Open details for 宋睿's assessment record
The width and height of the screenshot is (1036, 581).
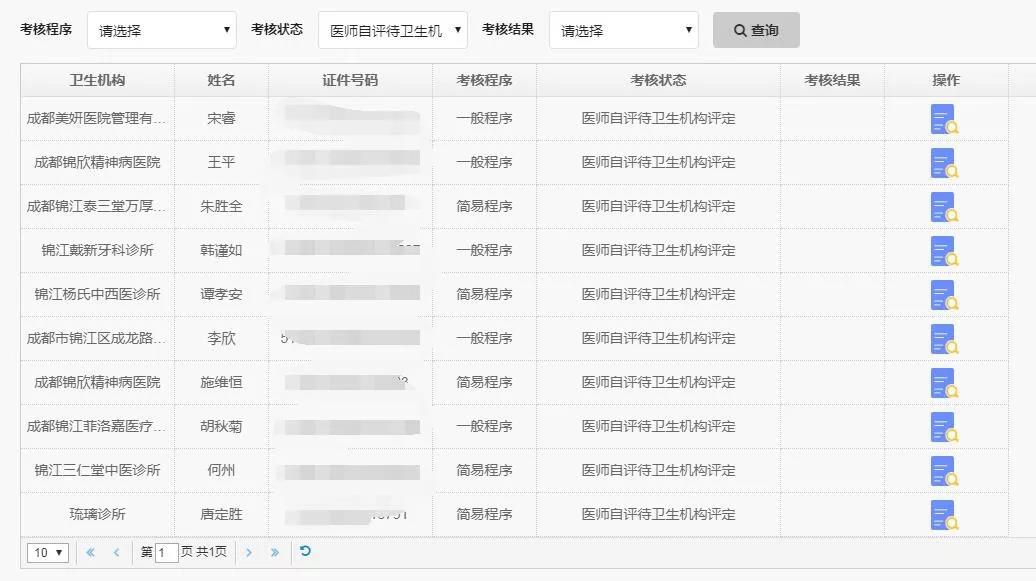(944, 119)
